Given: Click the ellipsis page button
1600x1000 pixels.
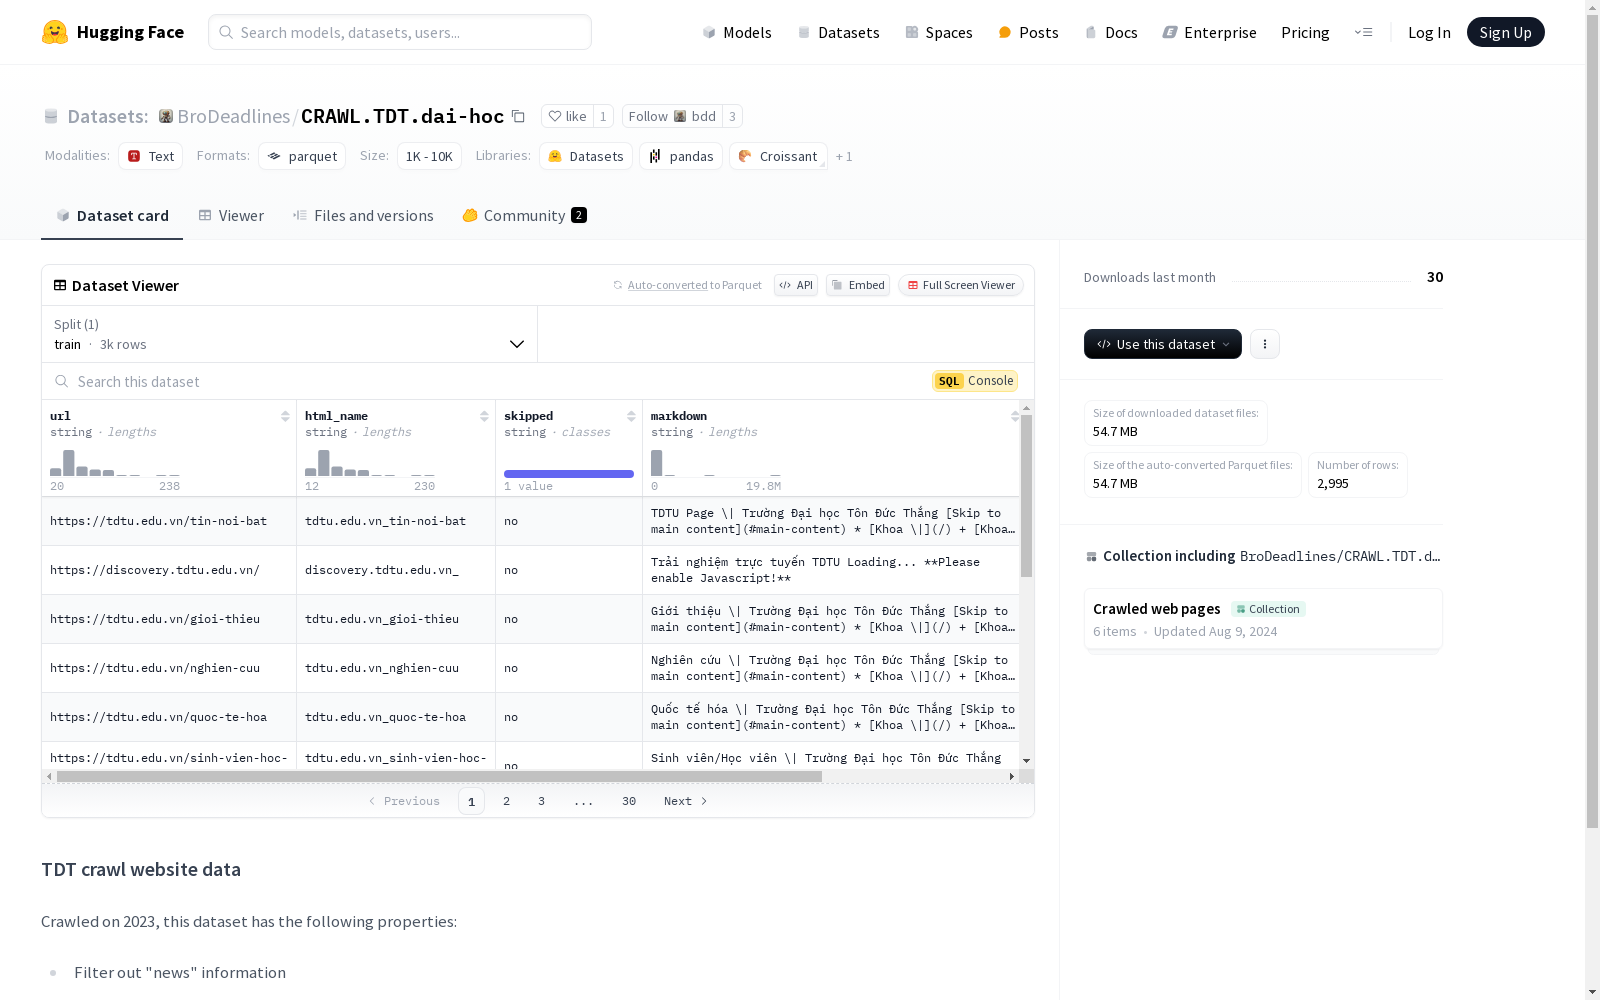Looking at the screenshot, I should pos(584,801).
